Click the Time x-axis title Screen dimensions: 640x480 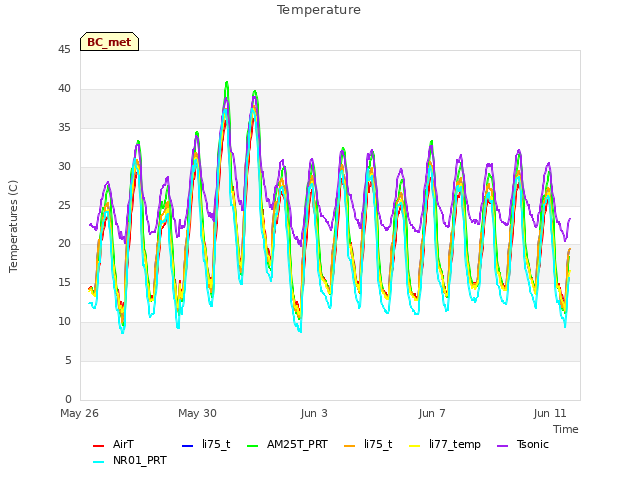coord(566,429)
